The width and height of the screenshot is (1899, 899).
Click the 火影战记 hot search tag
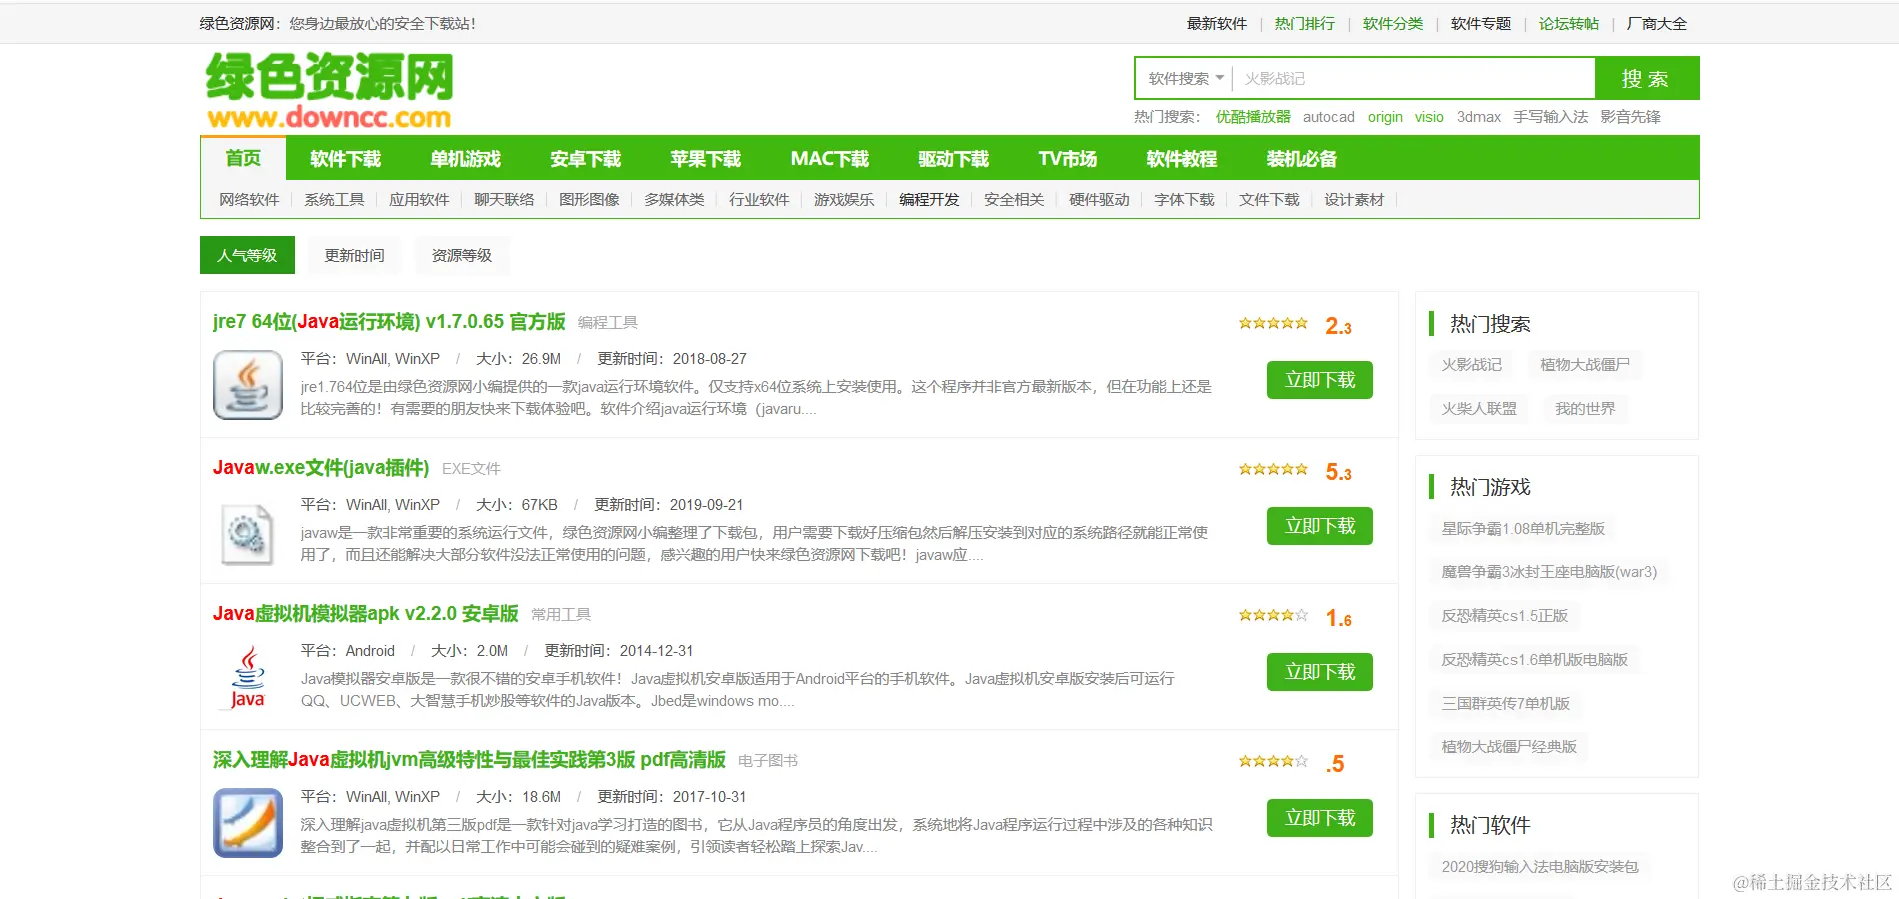1472,364
